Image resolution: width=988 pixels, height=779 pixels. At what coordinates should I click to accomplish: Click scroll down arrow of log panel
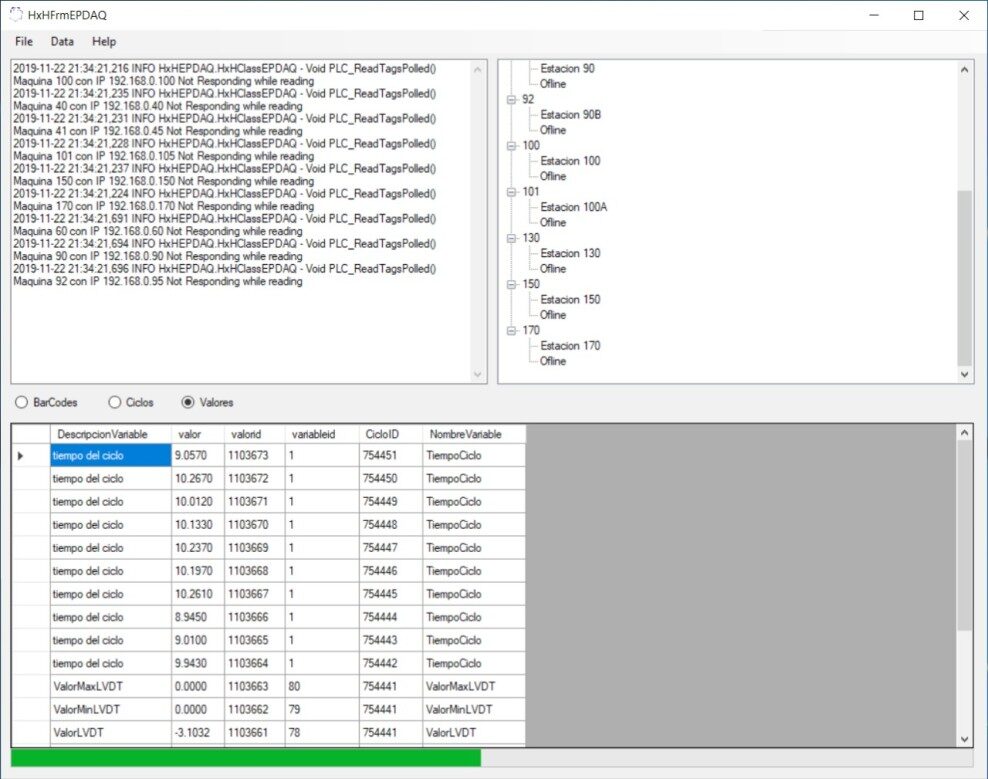coord(477,374)
